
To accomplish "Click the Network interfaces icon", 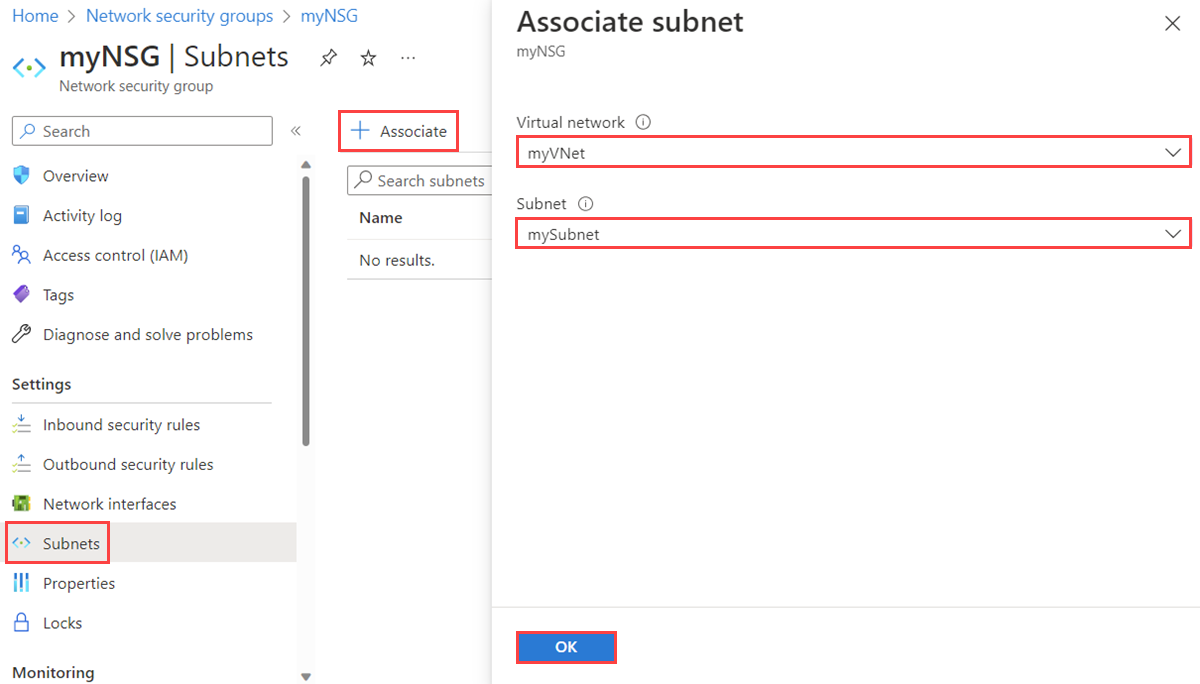I will (x=21, y=503).
